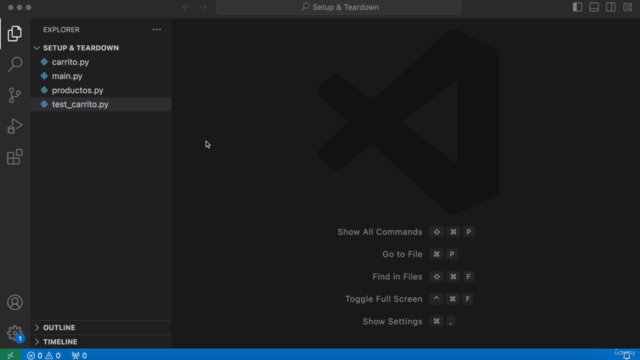640x360 pixels.
Task: Click the Show All Commands shortcut hint
Action: click(x=406, y=232)
